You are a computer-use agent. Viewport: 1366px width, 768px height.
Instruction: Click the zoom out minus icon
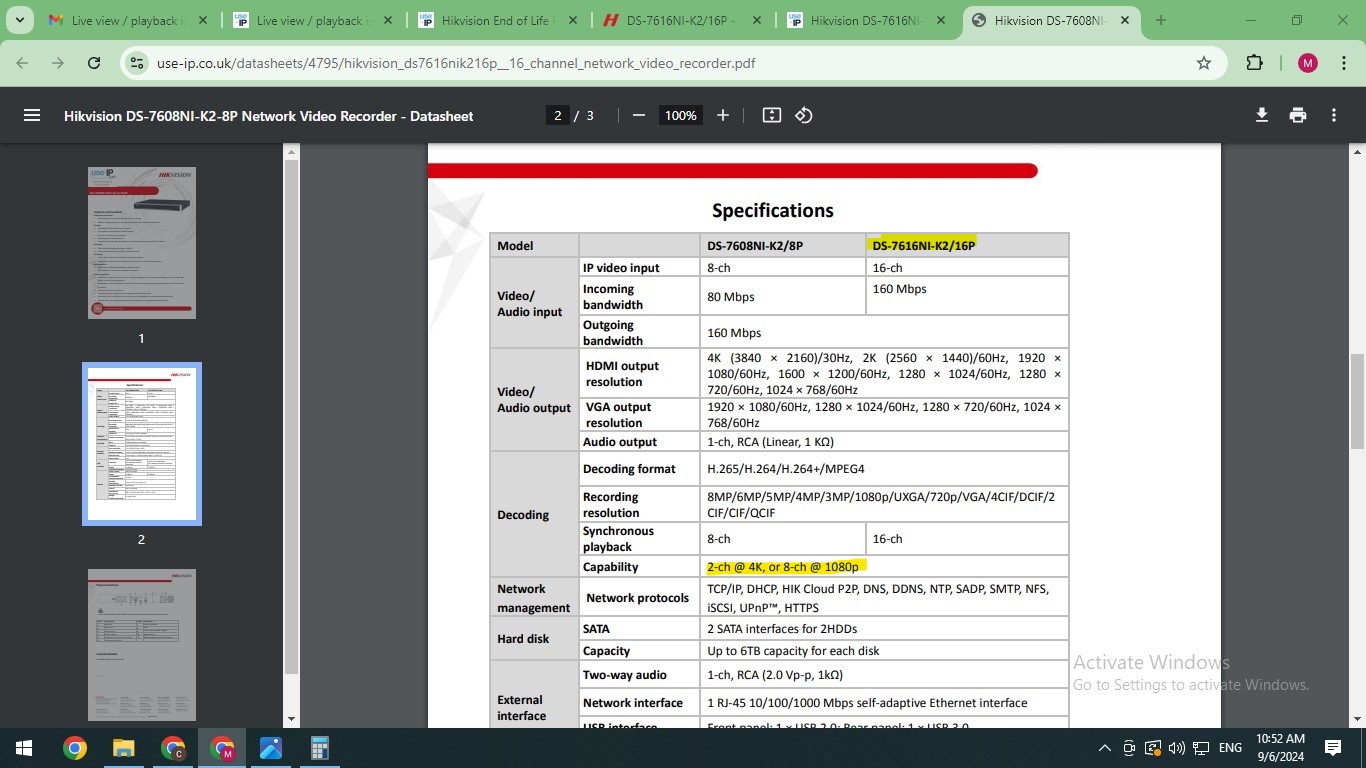(639, 115)
